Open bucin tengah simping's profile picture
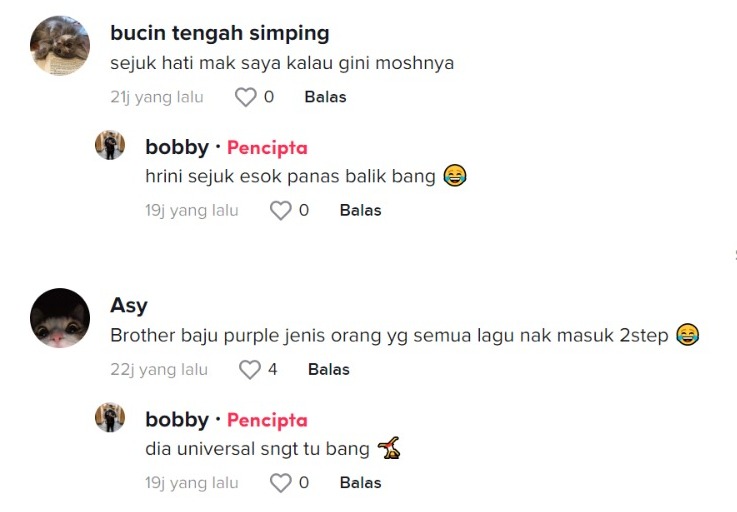 [60, 45]
